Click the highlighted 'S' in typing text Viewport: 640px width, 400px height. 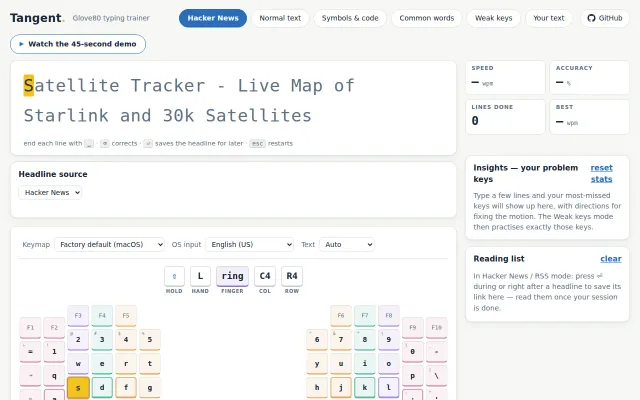[29, 86]
